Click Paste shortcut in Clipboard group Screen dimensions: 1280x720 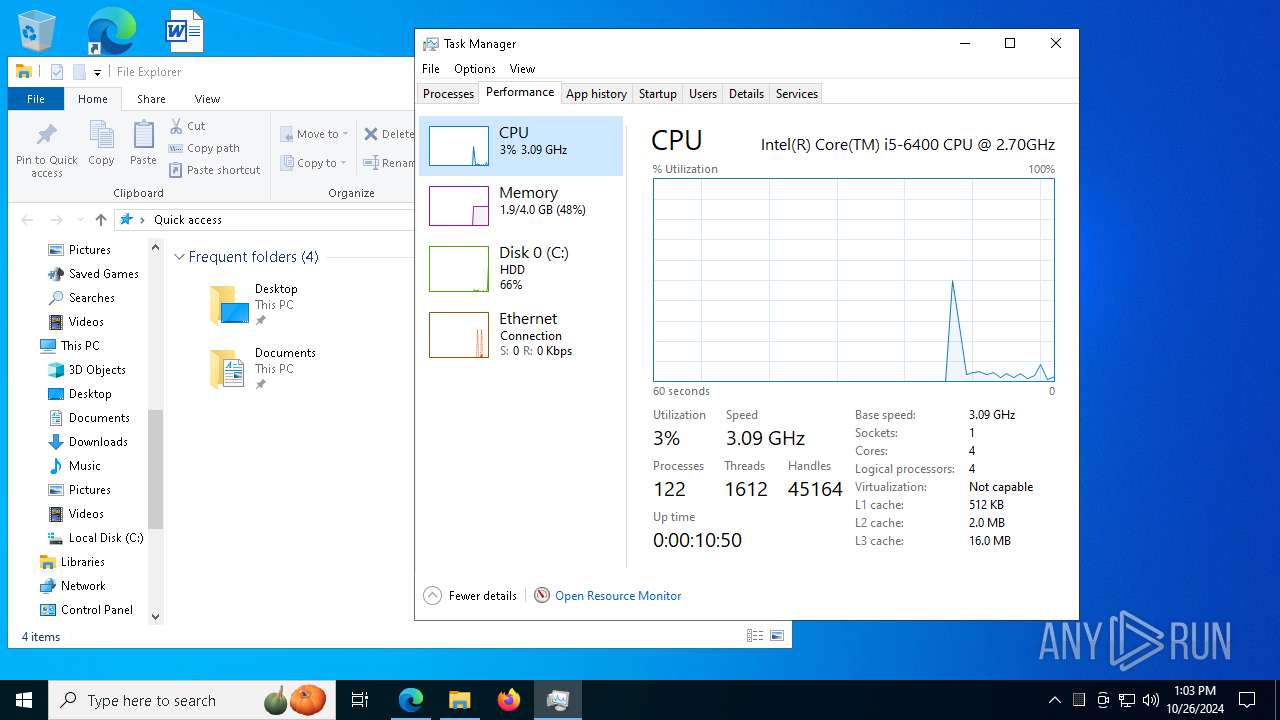click(214, 170)
